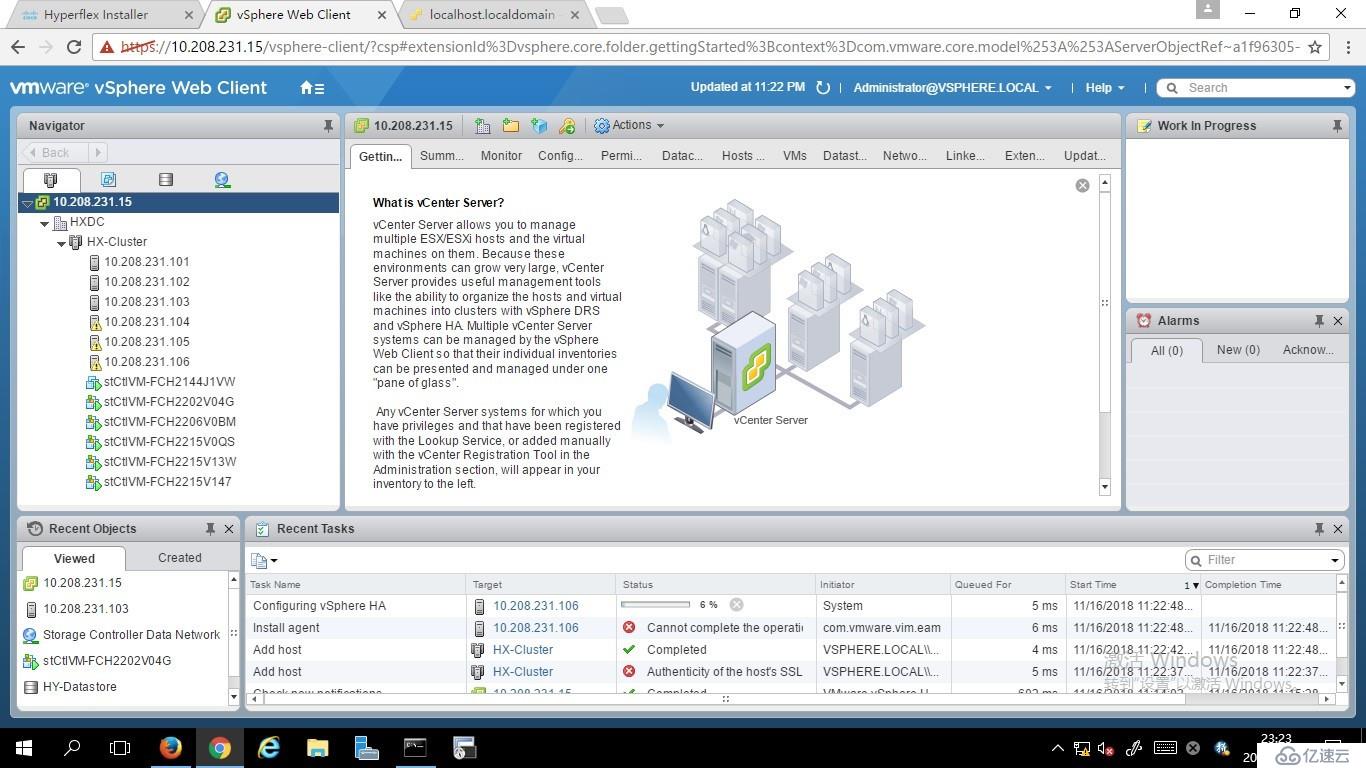Select Networking navigator view icon
This screenshot has height=768, width=1366.
coord(222,180)
